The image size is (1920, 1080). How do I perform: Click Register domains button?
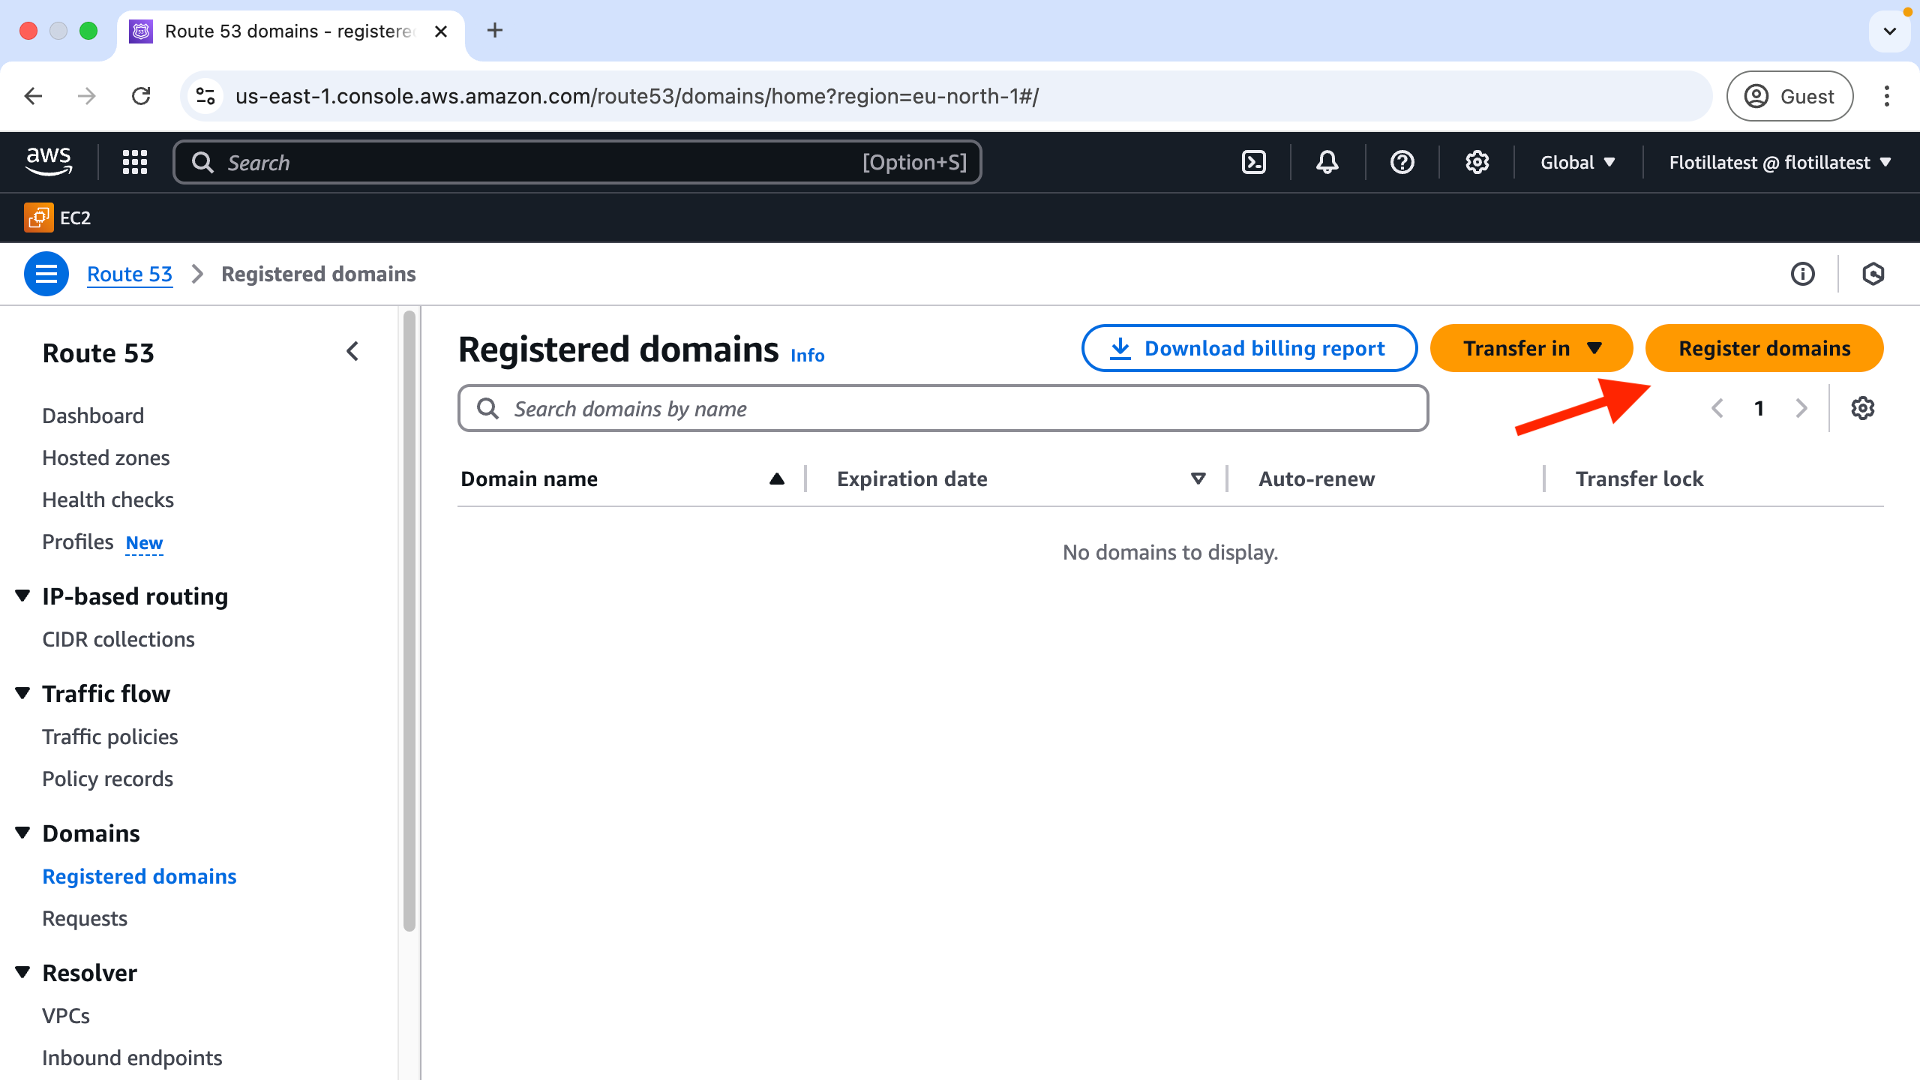click(x=1764, y=348)
